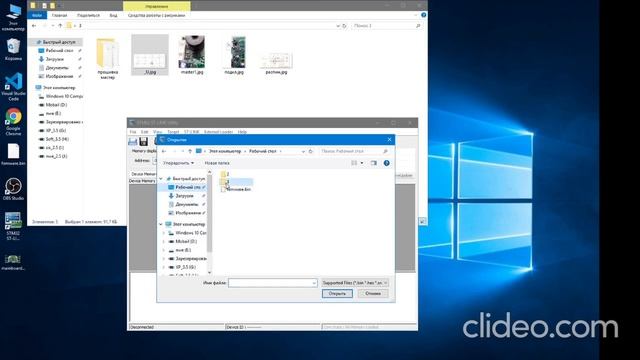Viewport: 640px width, 360px height.
Task: Switch to the Вид ribbon tab in Explorer
Action: click(x=113, y=15)
